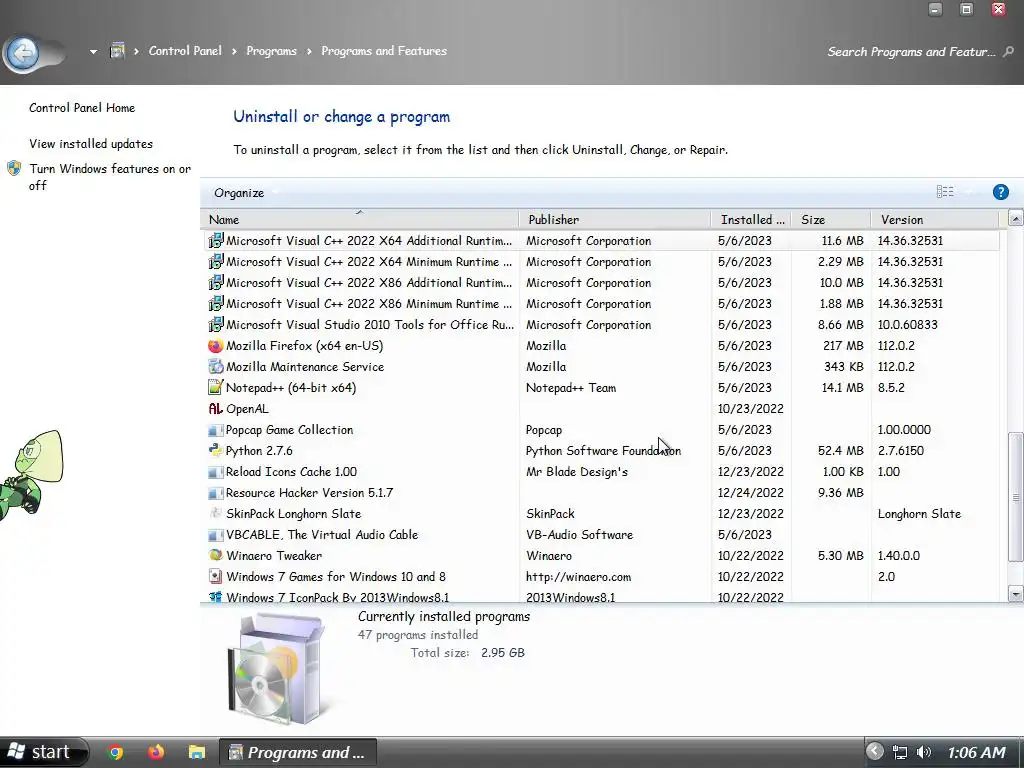The image size is (1024, 768).
Task: Click the OpenAL program icon
Action: pos(216,409)
